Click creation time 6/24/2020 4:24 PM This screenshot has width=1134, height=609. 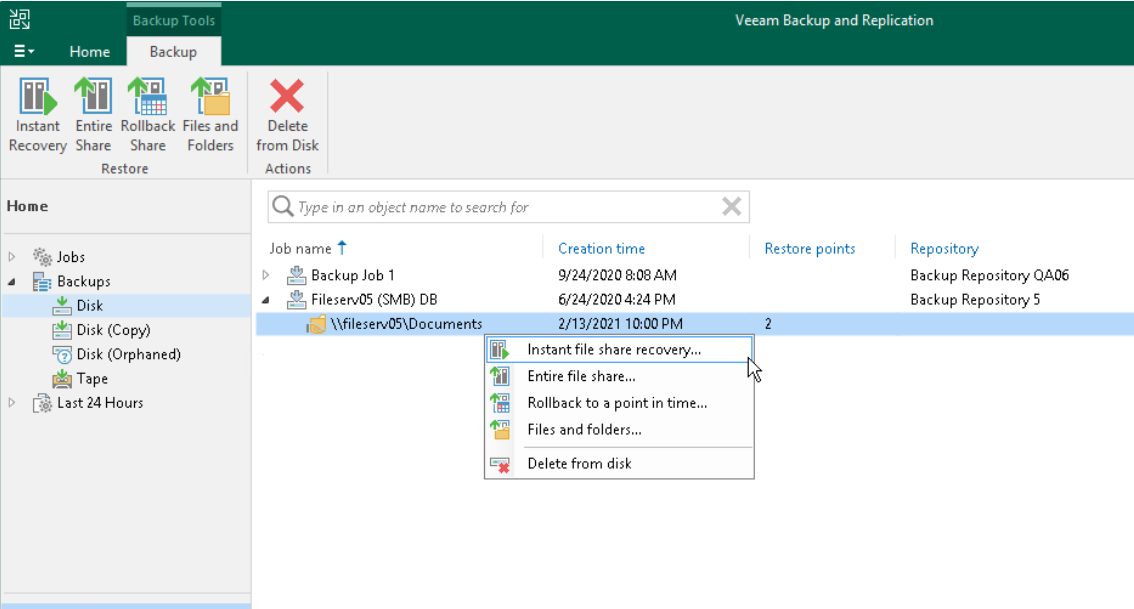coord(616,299)
